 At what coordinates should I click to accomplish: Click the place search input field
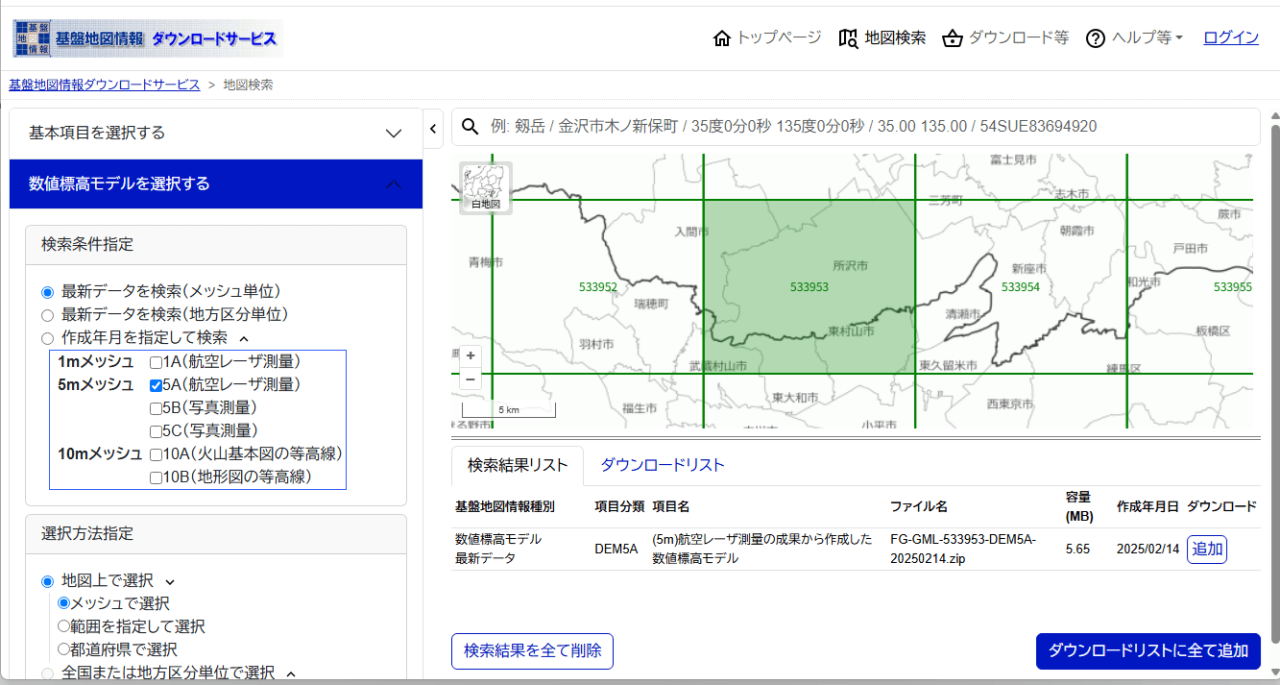pyautogui.click(x=860, y=127)
